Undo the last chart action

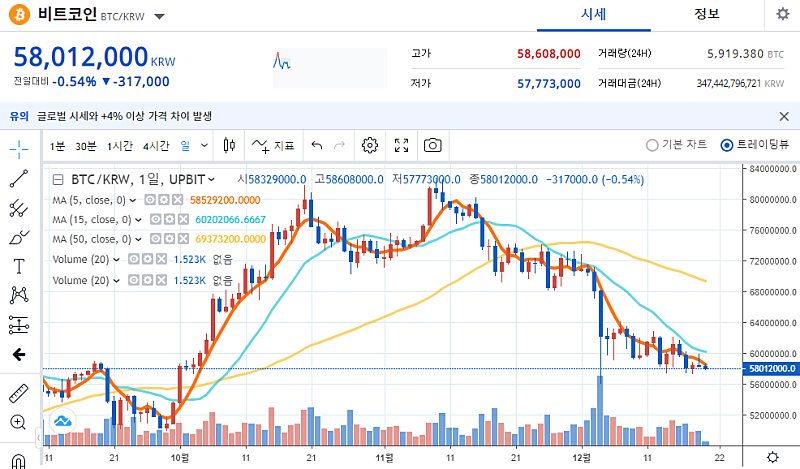317,145
